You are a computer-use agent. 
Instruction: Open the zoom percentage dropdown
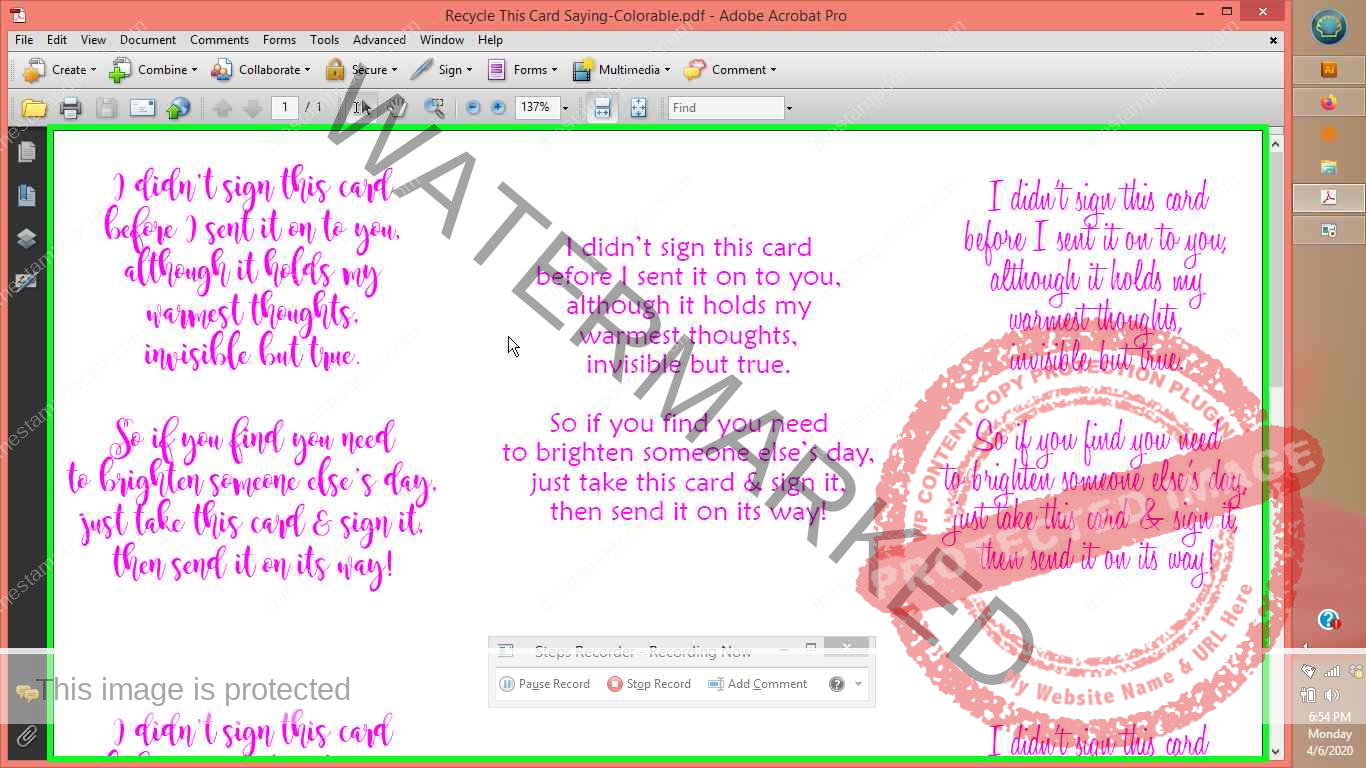(565, 107)
